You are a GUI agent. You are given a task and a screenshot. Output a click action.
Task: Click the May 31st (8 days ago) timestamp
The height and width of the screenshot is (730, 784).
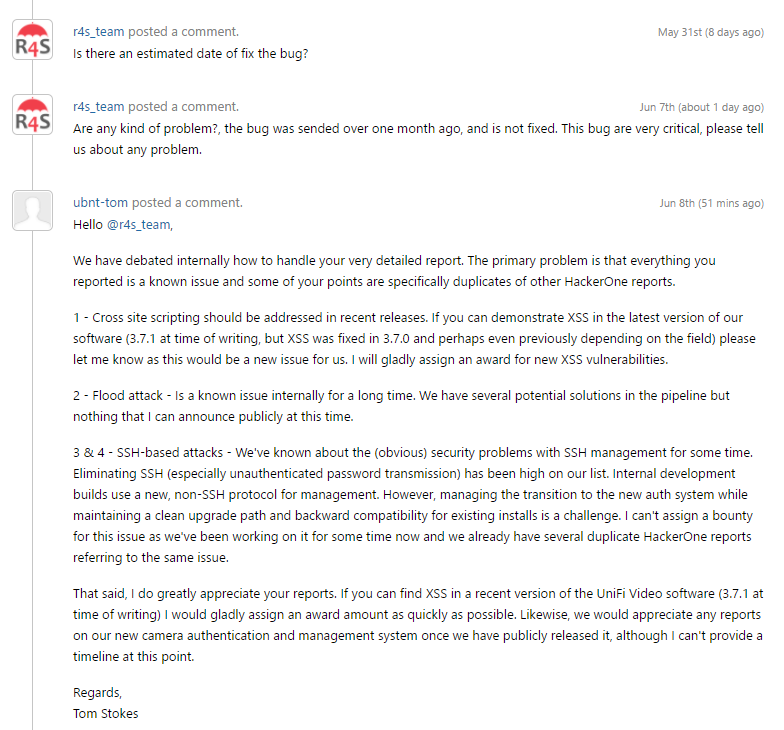click(710, 32)
